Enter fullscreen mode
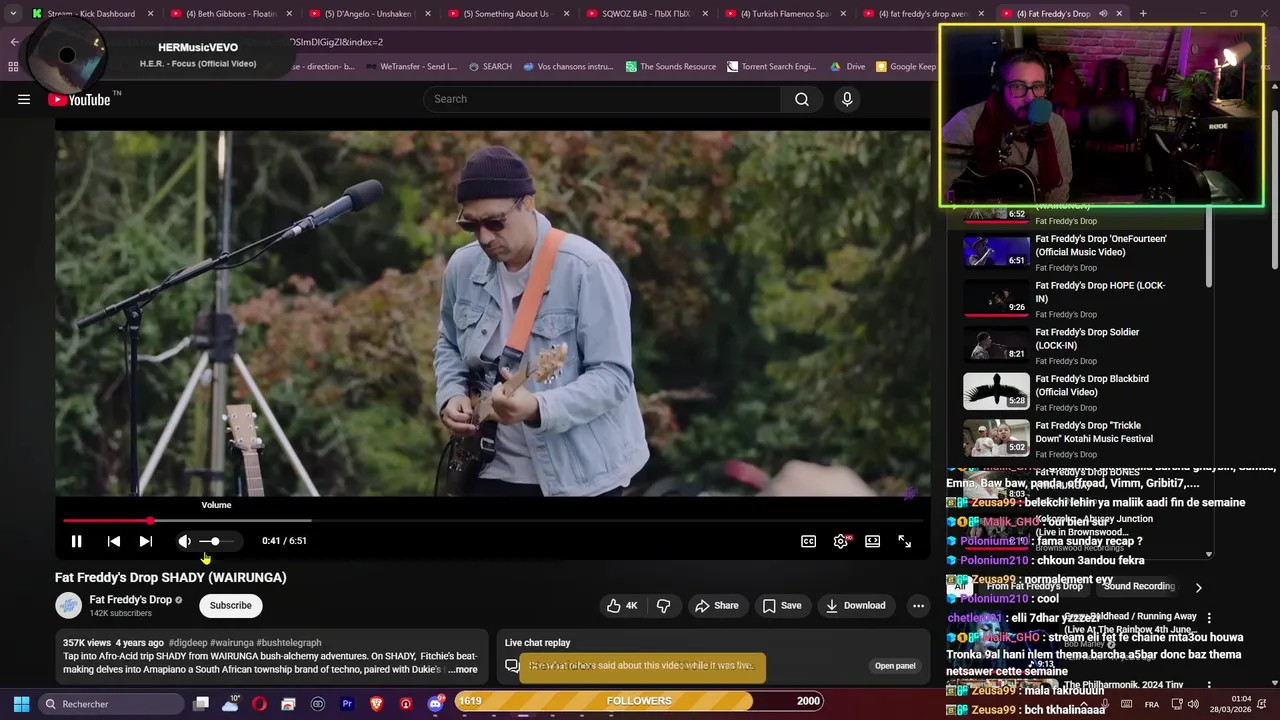1280x720 pixels. click(905, 541)
